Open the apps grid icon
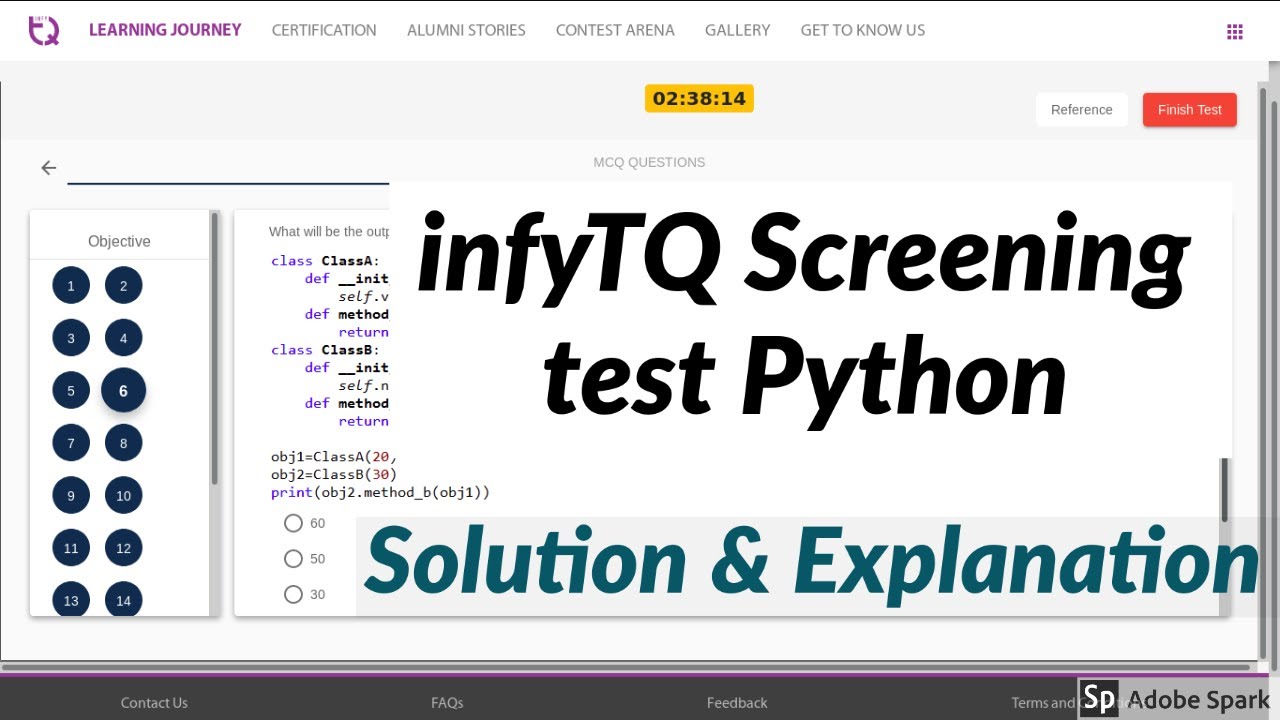Screen dimensions: 1280x720 click(x=1234, y=31)
